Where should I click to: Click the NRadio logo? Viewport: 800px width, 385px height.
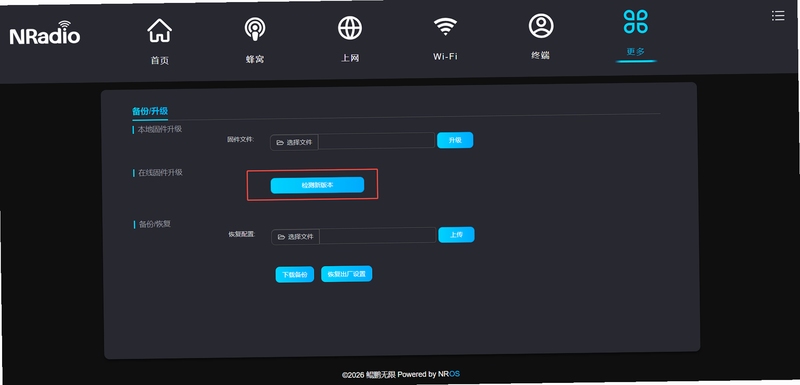(45, 33)
